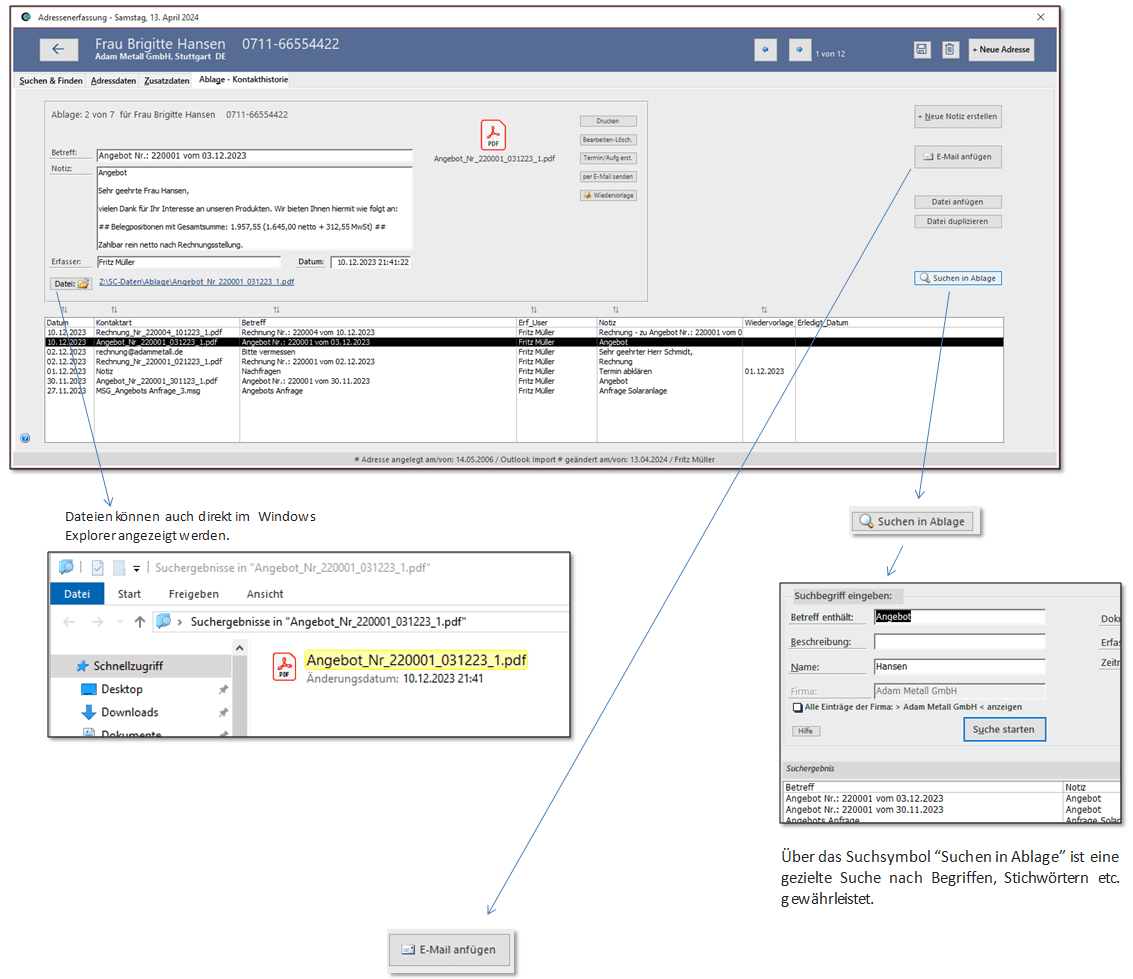Sort the list by the Kontaktart column arrows
Image resolution: width=1133 pixels, height=979 pixels.
click(x=113, y=310)
